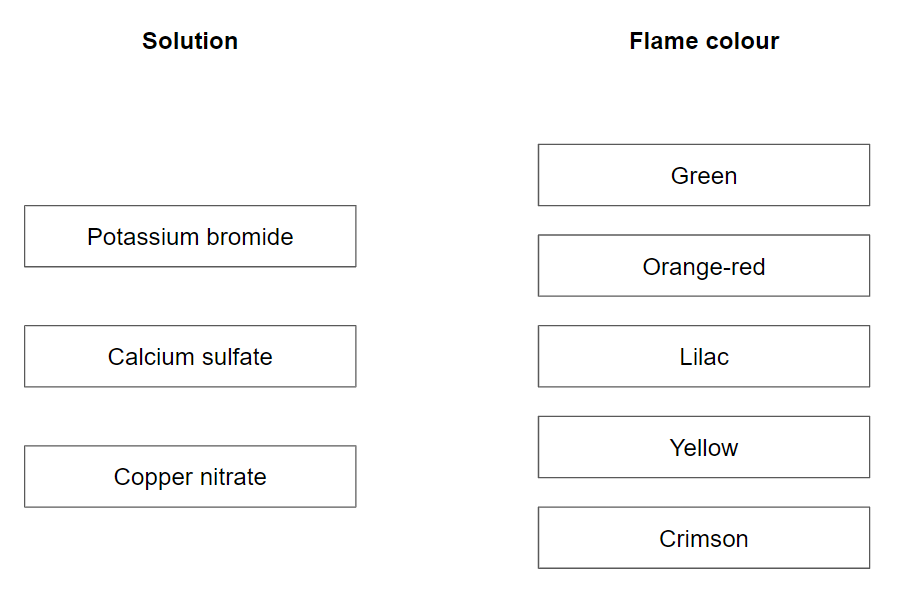Choose the Copper nitrate box
Viewport: 897px width, 590px height.
(x=190, y=477)
